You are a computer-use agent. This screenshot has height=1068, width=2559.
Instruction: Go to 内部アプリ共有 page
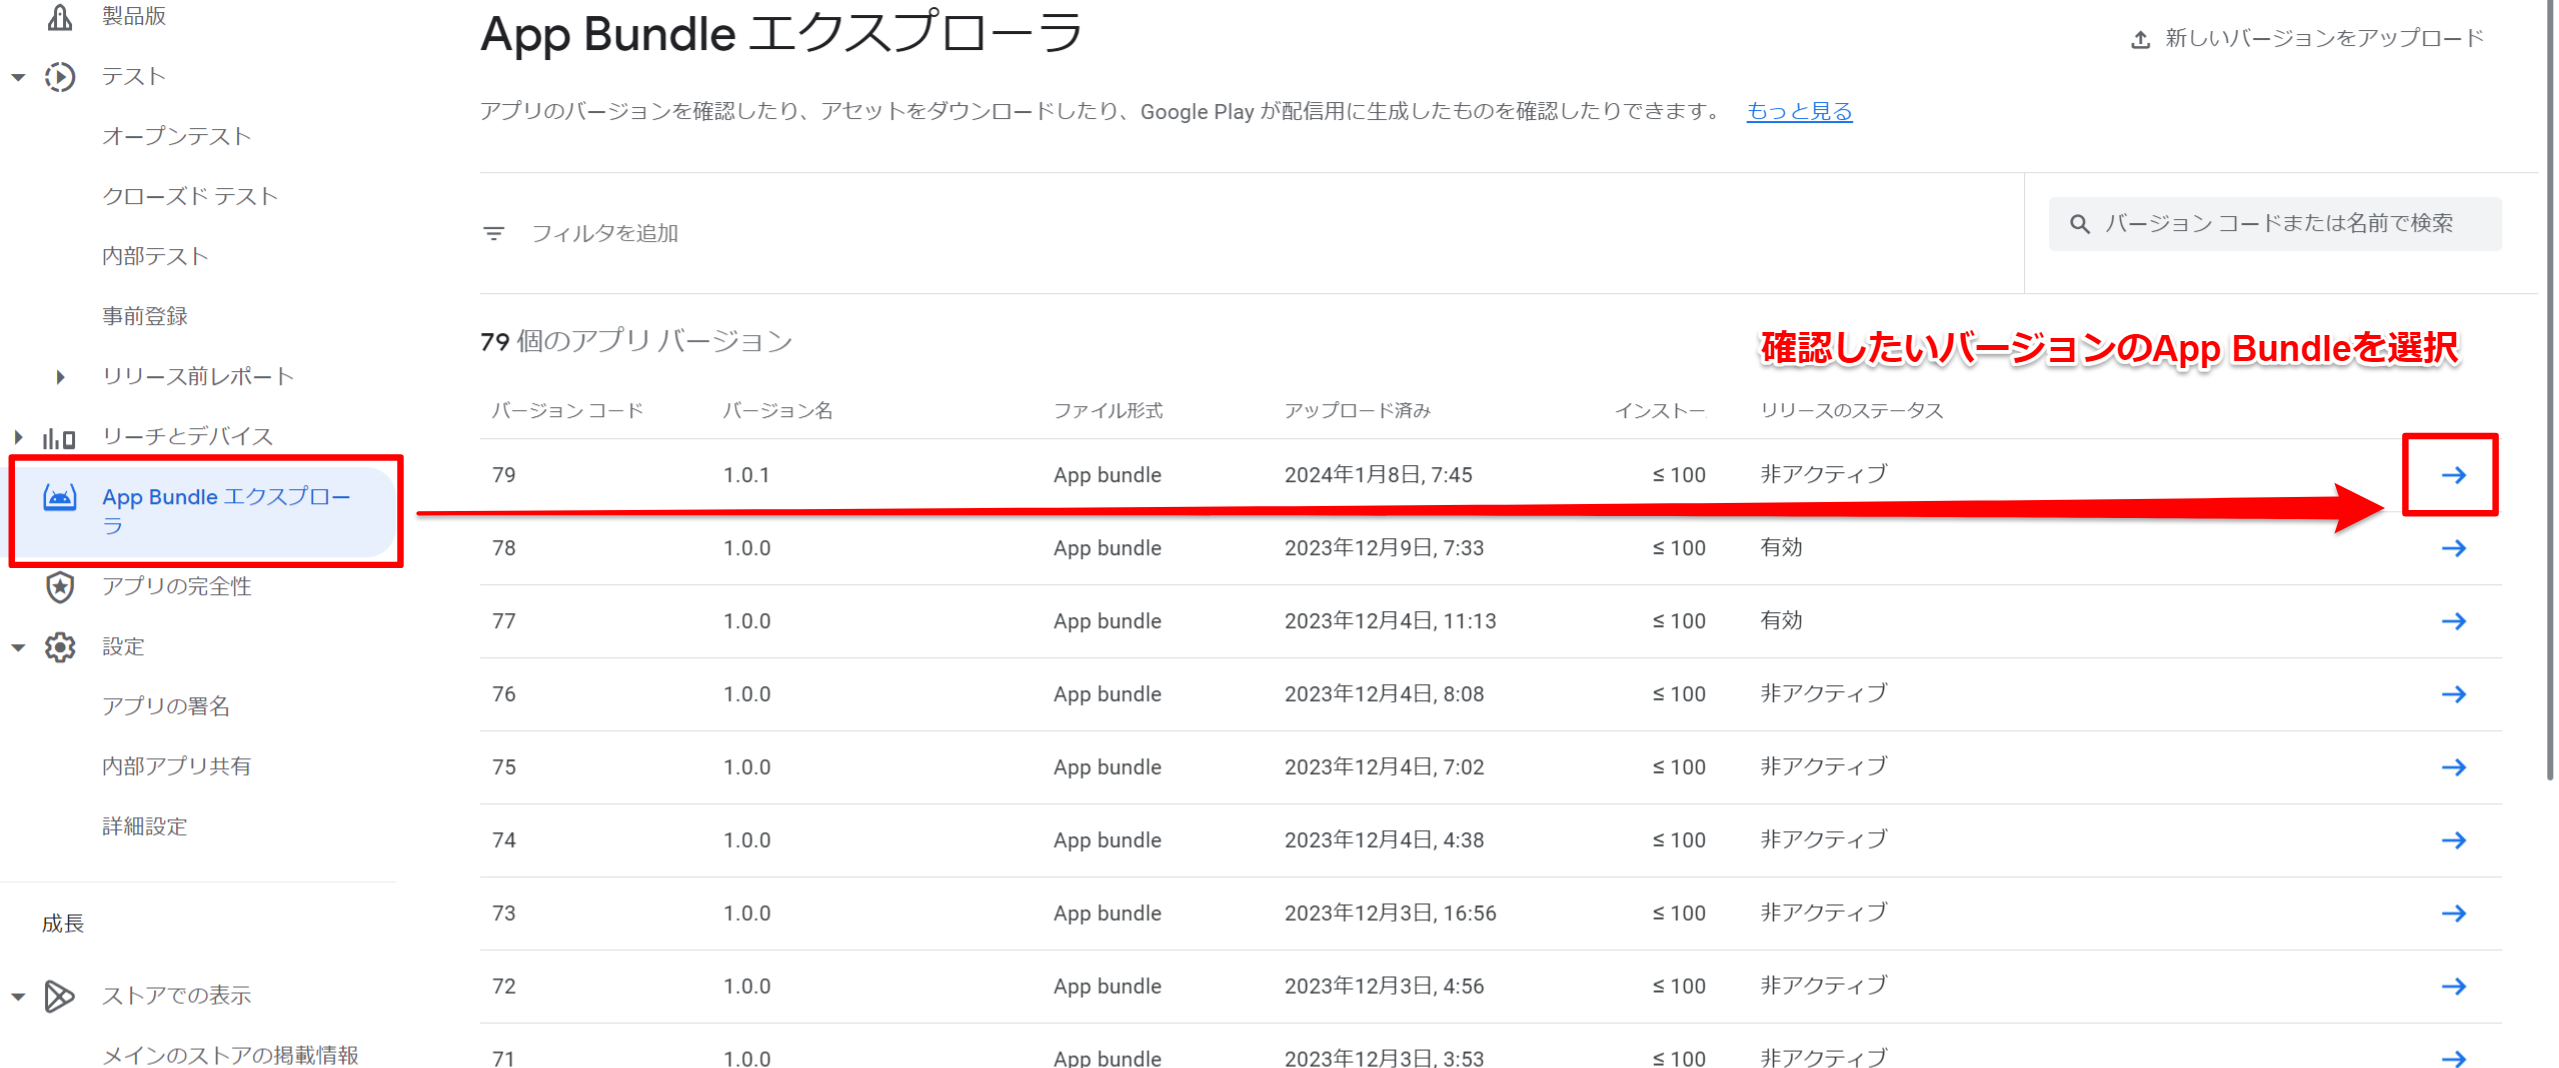click(176, 767)
